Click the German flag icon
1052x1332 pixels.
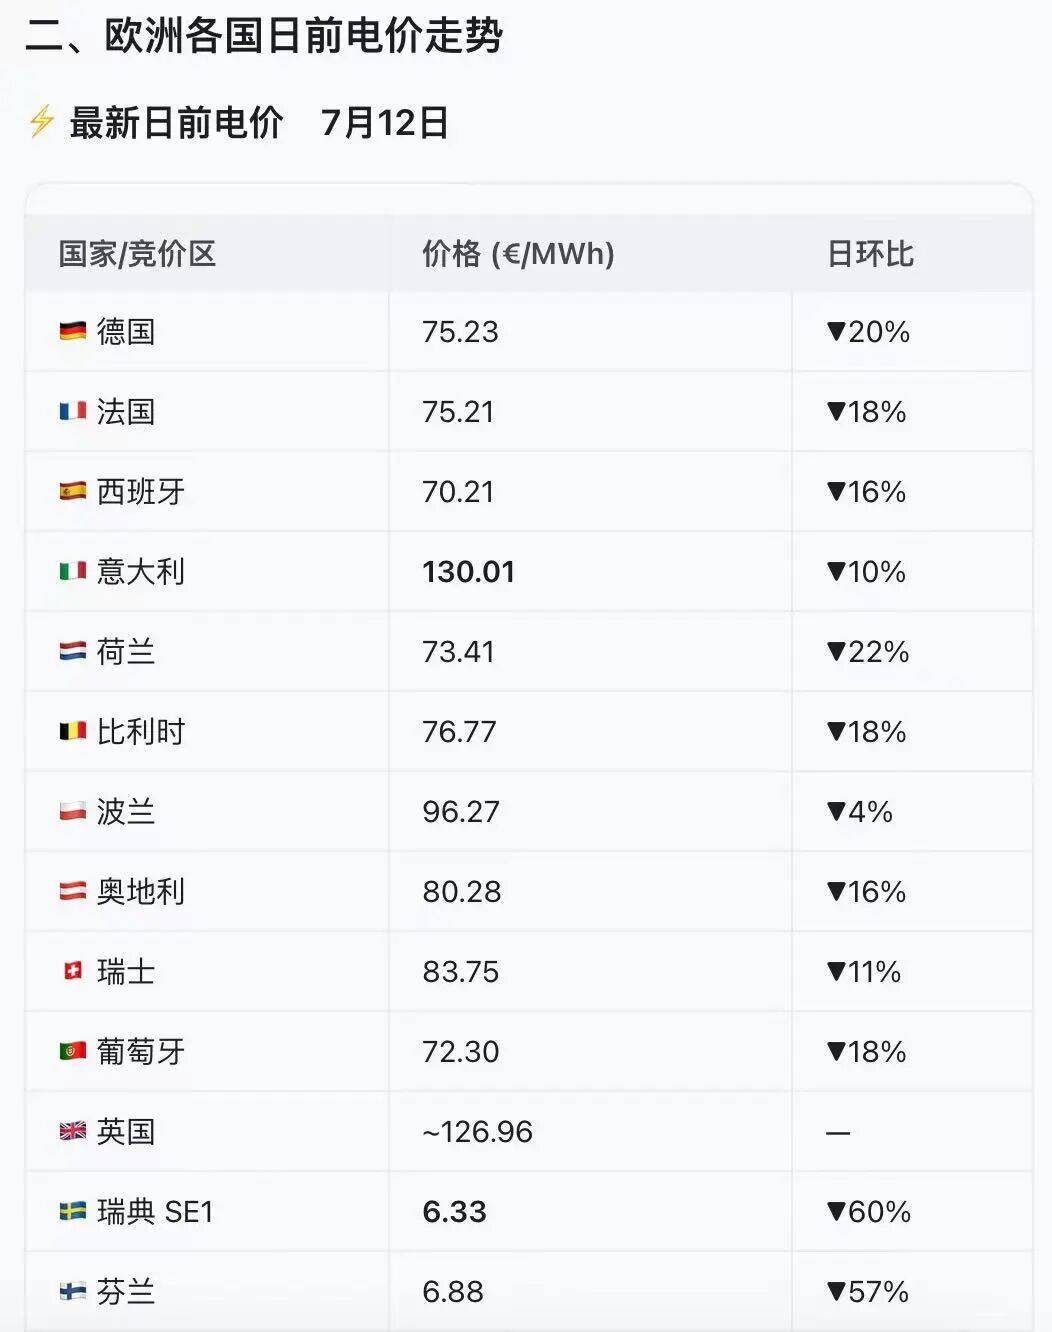[x=73, y=331]
